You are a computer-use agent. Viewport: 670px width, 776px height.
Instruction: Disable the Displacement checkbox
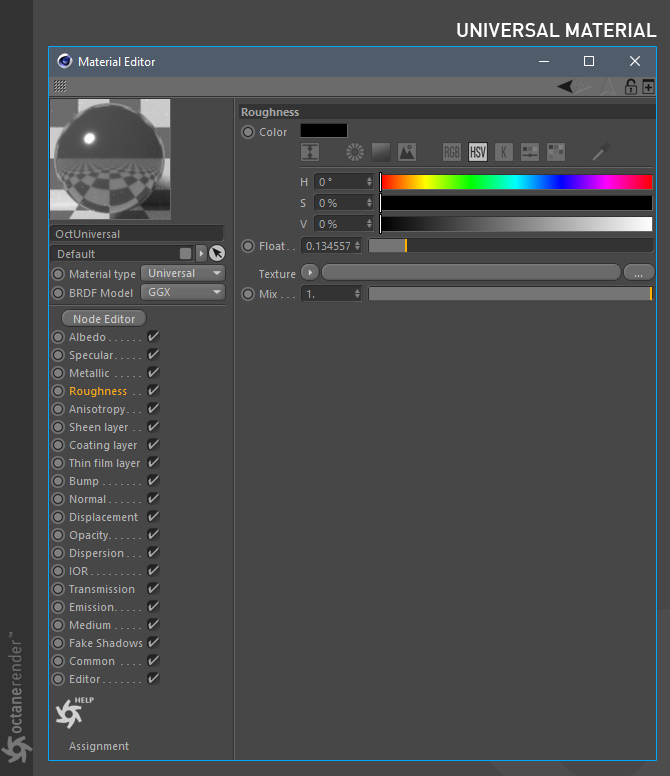[x=153, y=517]
